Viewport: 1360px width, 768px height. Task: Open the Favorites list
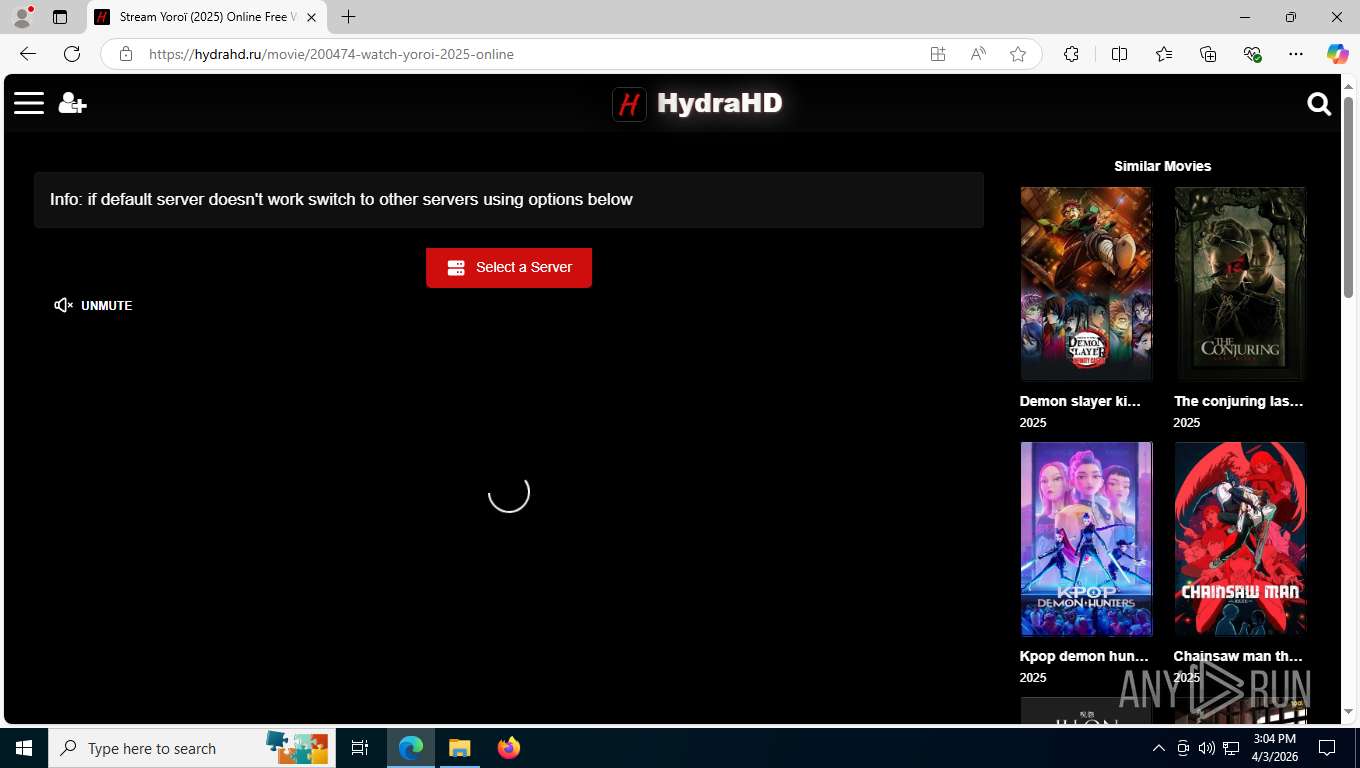coord(1164,54)
